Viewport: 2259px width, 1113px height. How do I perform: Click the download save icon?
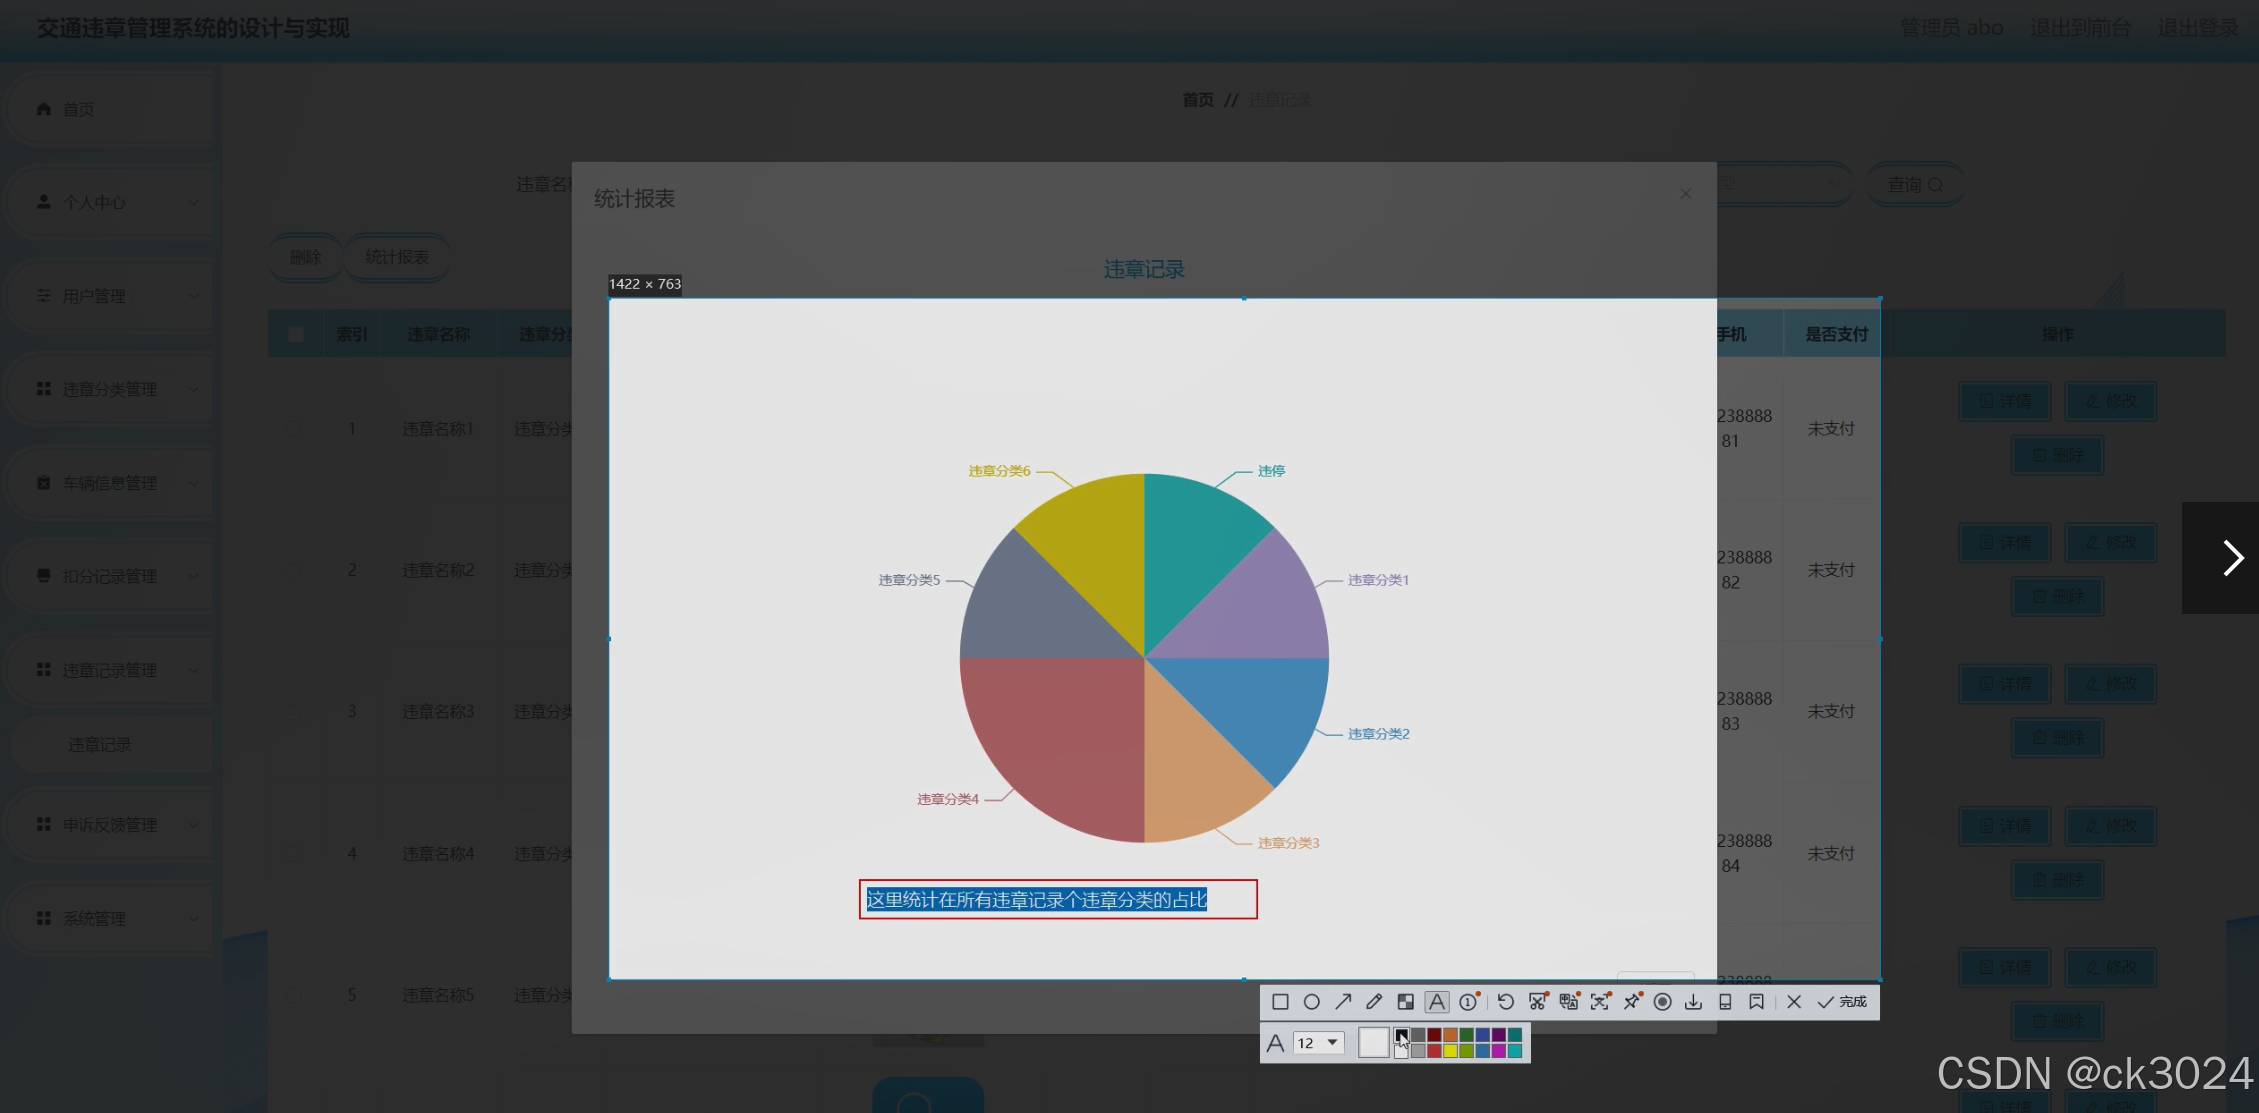coord(1693,1002)
